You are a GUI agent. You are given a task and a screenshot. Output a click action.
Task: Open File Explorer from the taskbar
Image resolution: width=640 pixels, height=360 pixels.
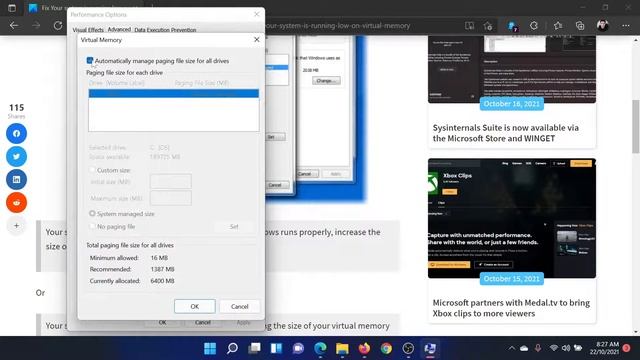[342, 348]
